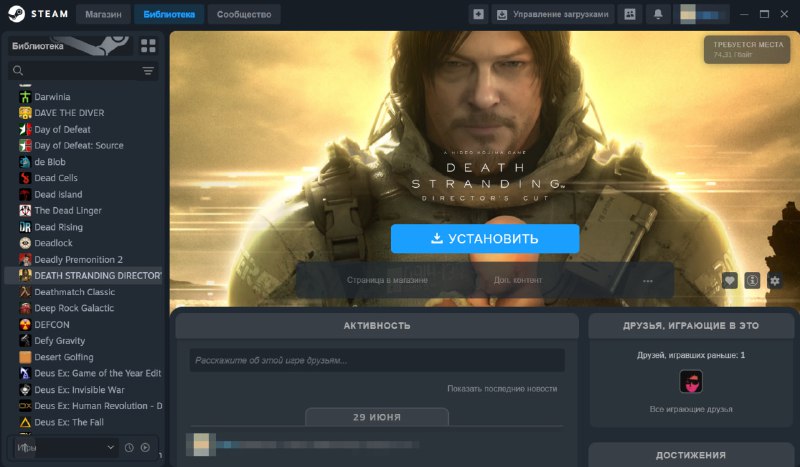Open the friends list icon in the top bar
Image resolution: width=800 pixels, height=467 pixels.
pyautogui.click(x=630, y=14)
